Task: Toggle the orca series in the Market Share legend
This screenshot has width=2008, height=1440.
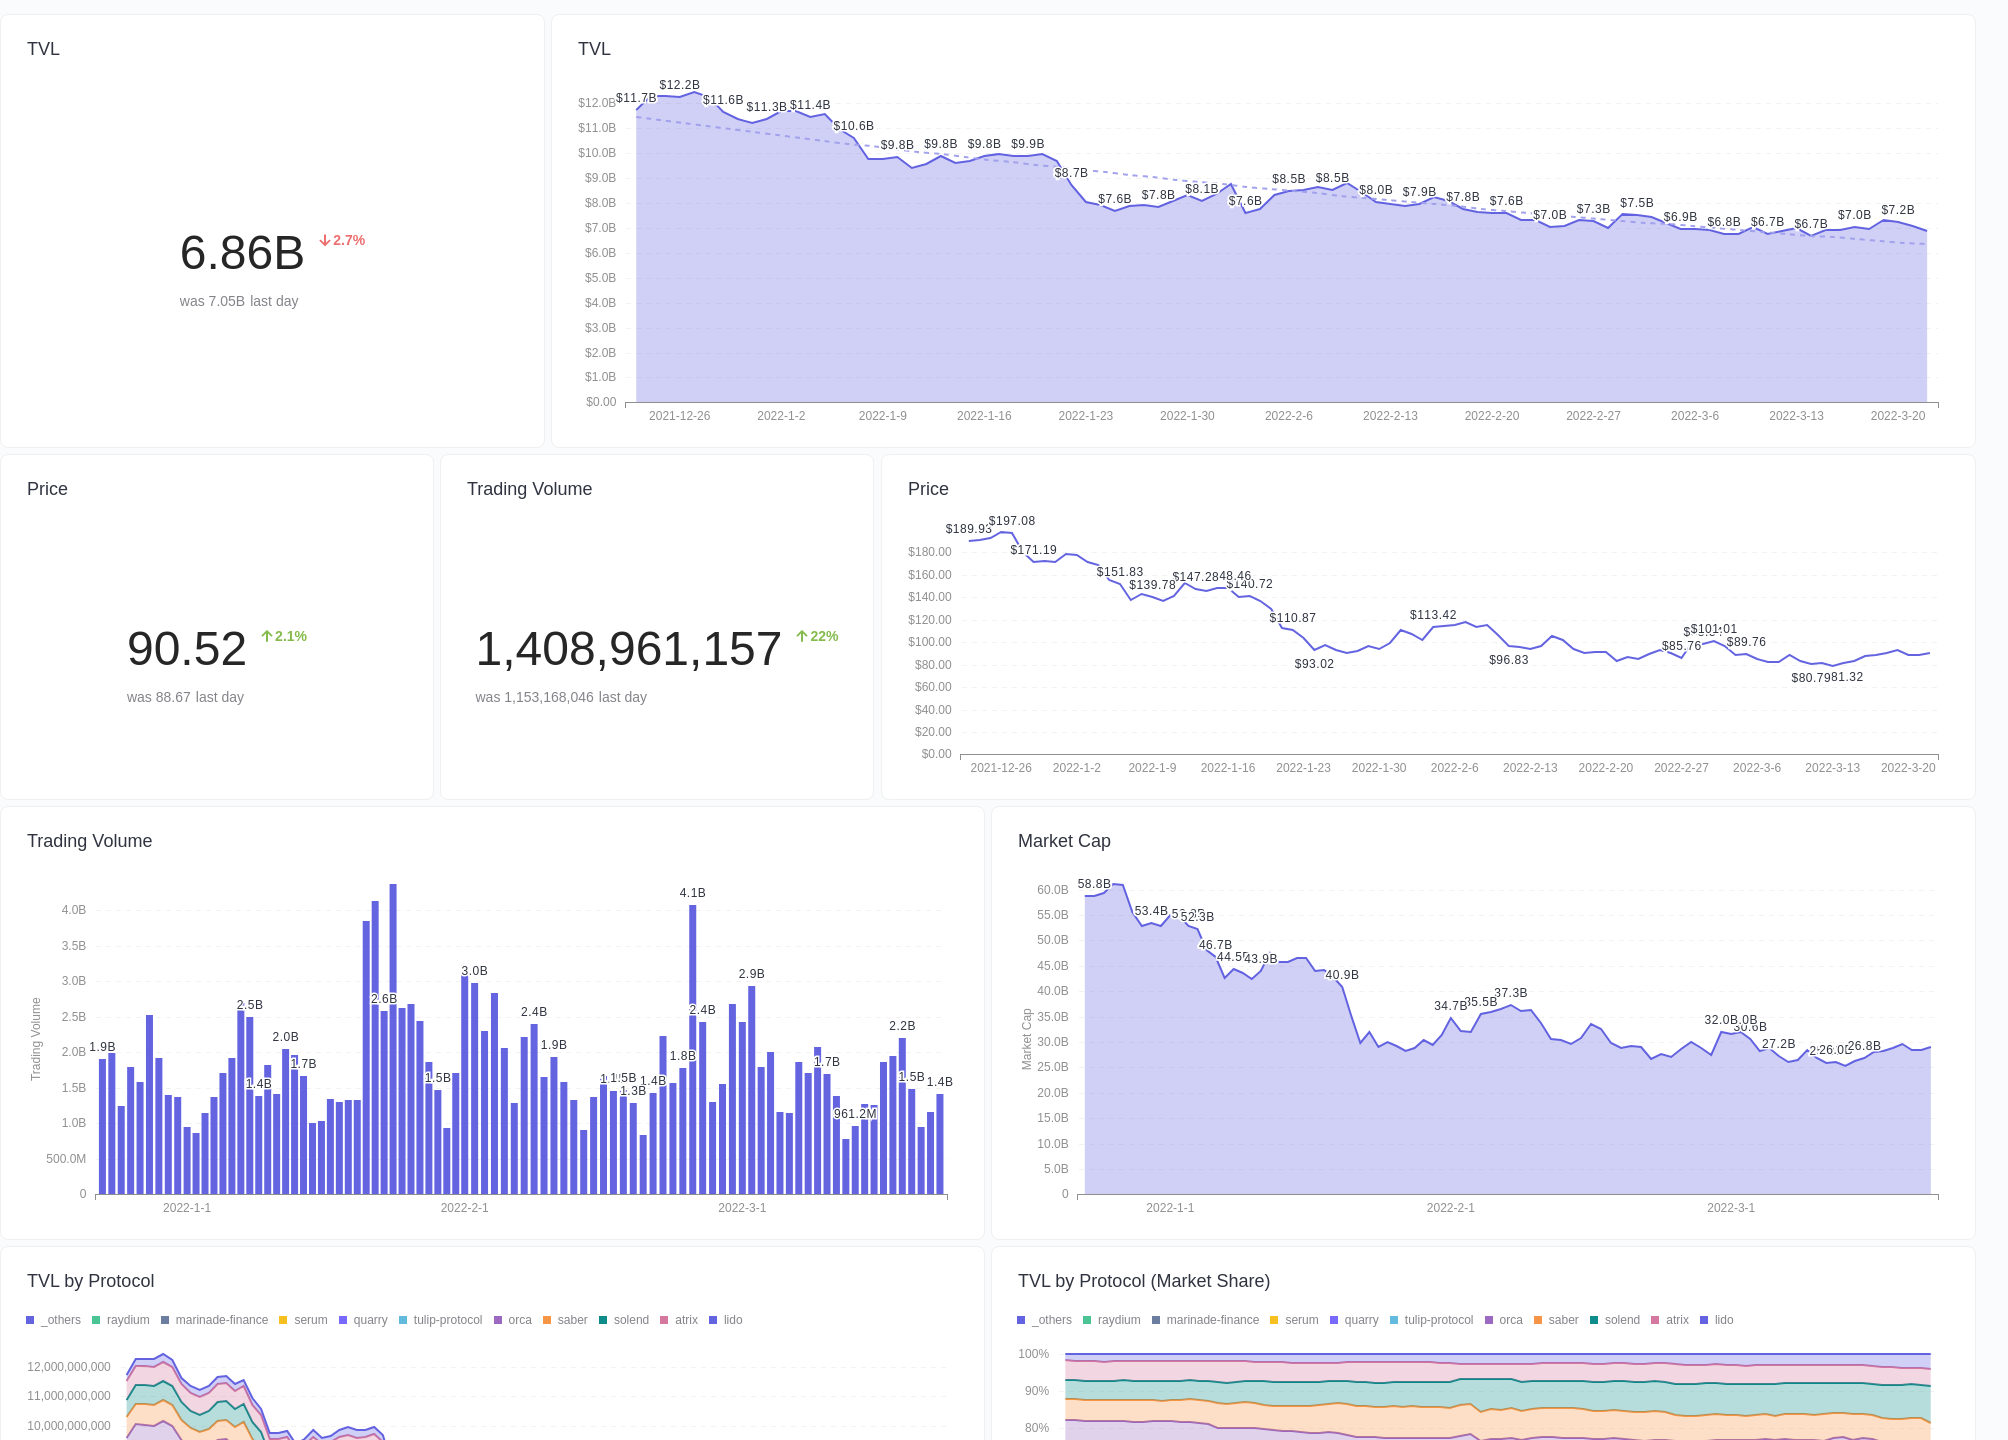Action: 1511,1320
